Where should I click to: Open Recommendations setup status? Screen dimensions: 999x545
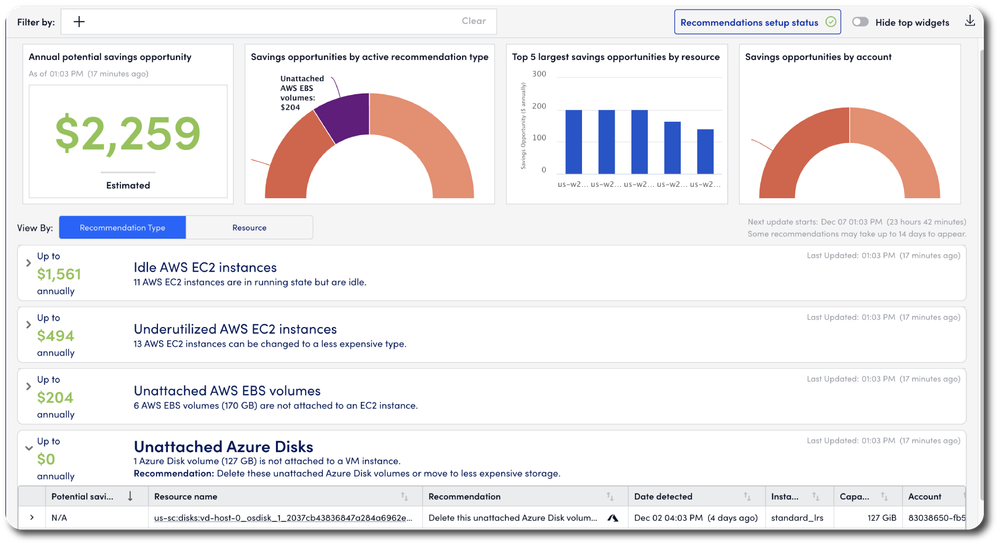coord(758,22)
